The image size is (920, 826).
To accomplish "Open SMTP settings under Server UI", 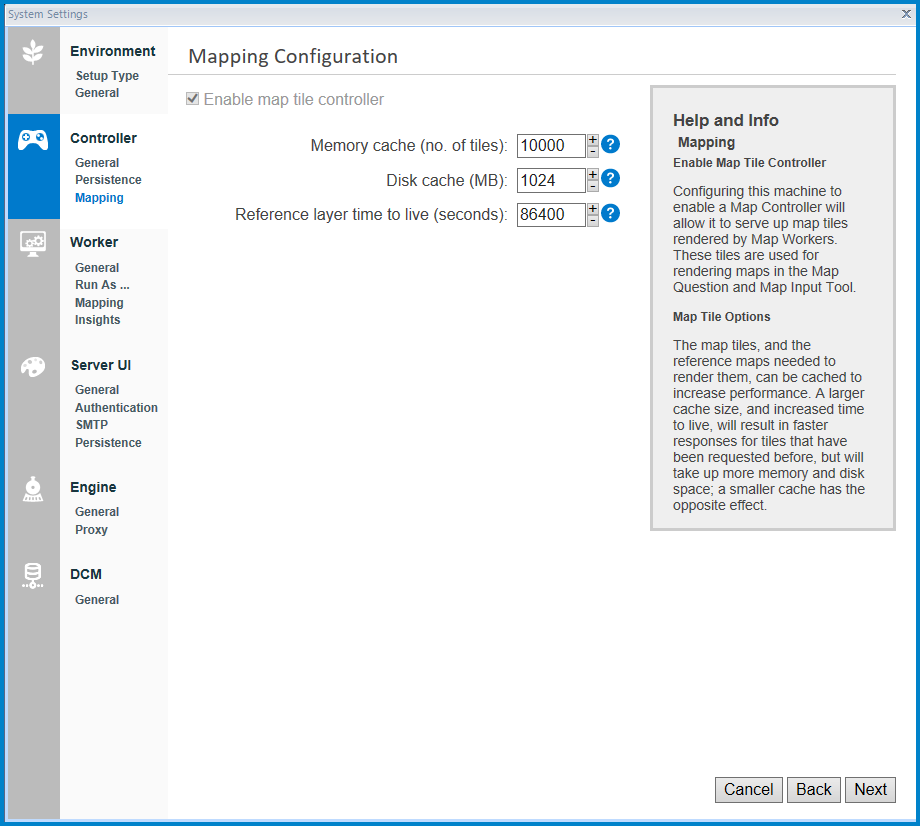I will point(90,424).
